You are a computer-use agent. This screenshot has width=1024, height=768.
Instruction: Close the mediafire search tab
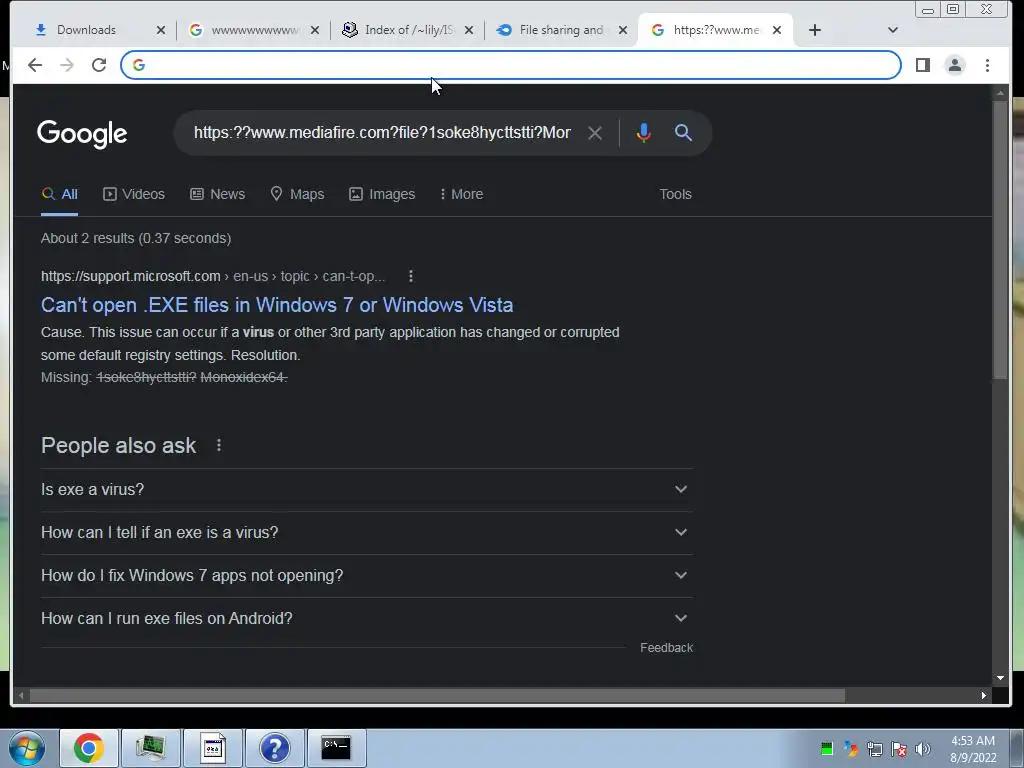tap(776, 30)
